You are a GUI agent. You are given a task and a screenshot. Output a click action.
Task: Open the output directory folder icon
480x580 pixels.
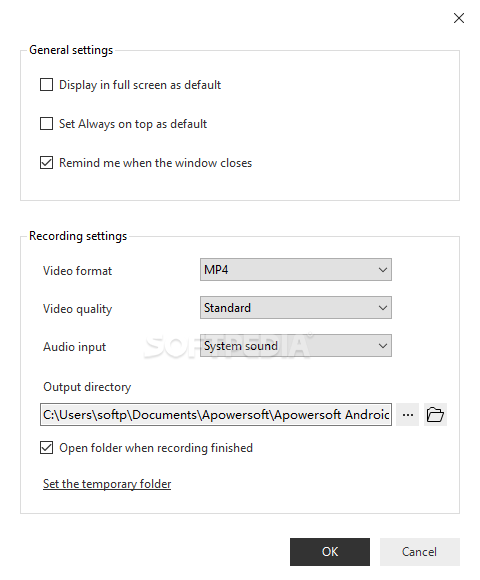pyautogui.click(x=435, y=415)
